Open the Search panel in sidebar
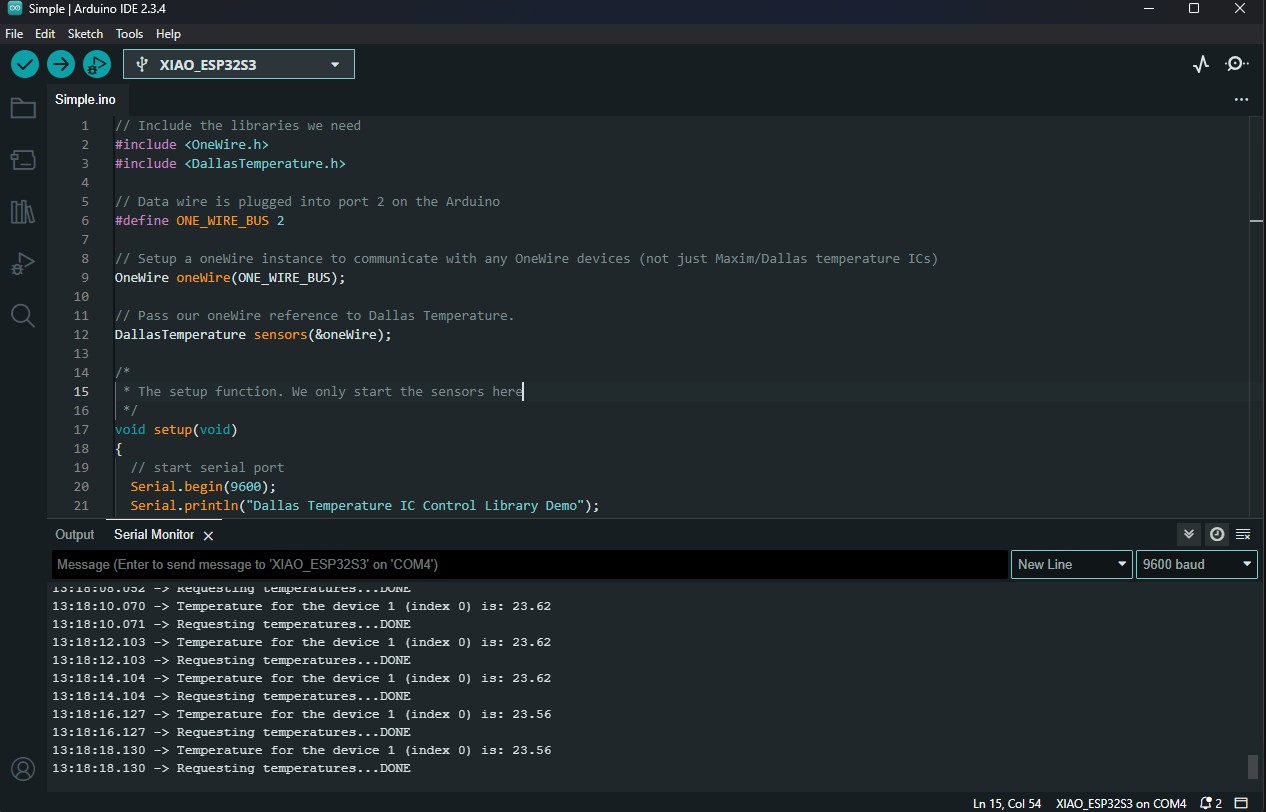1266x812 pixels. 23,316
